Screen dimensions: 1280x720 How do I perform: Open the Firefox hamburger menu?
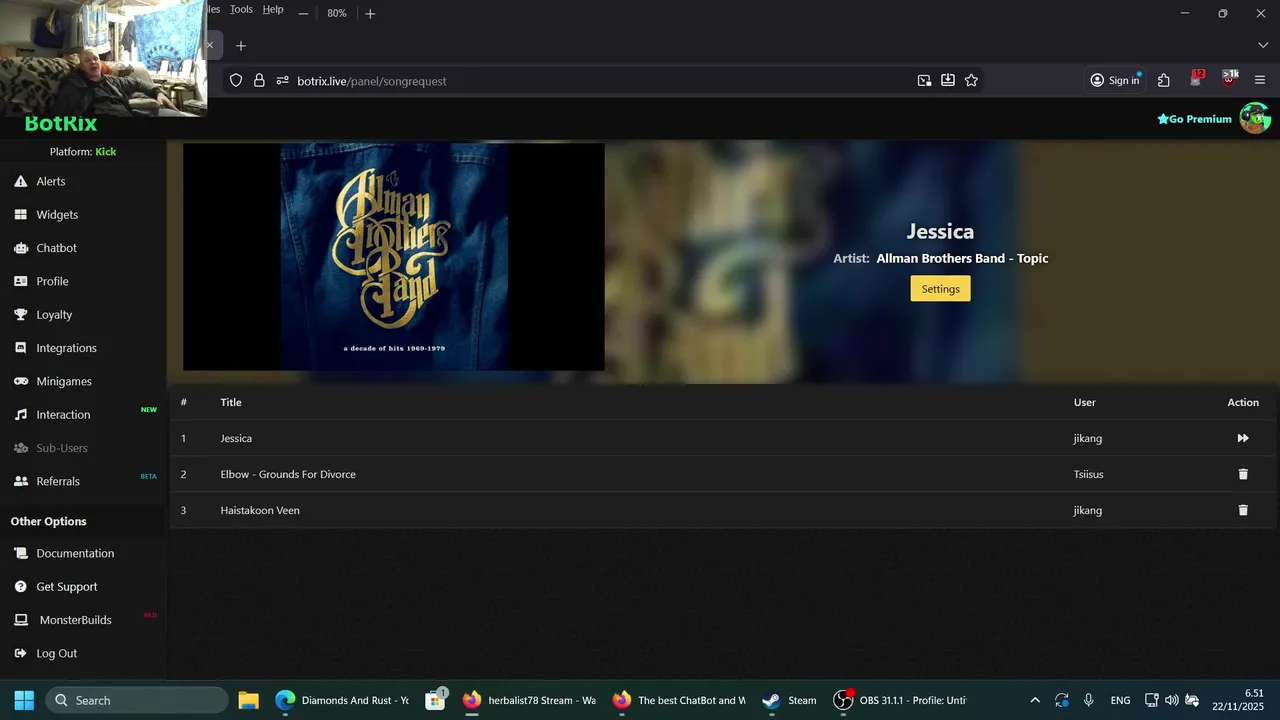point(1260,81)
